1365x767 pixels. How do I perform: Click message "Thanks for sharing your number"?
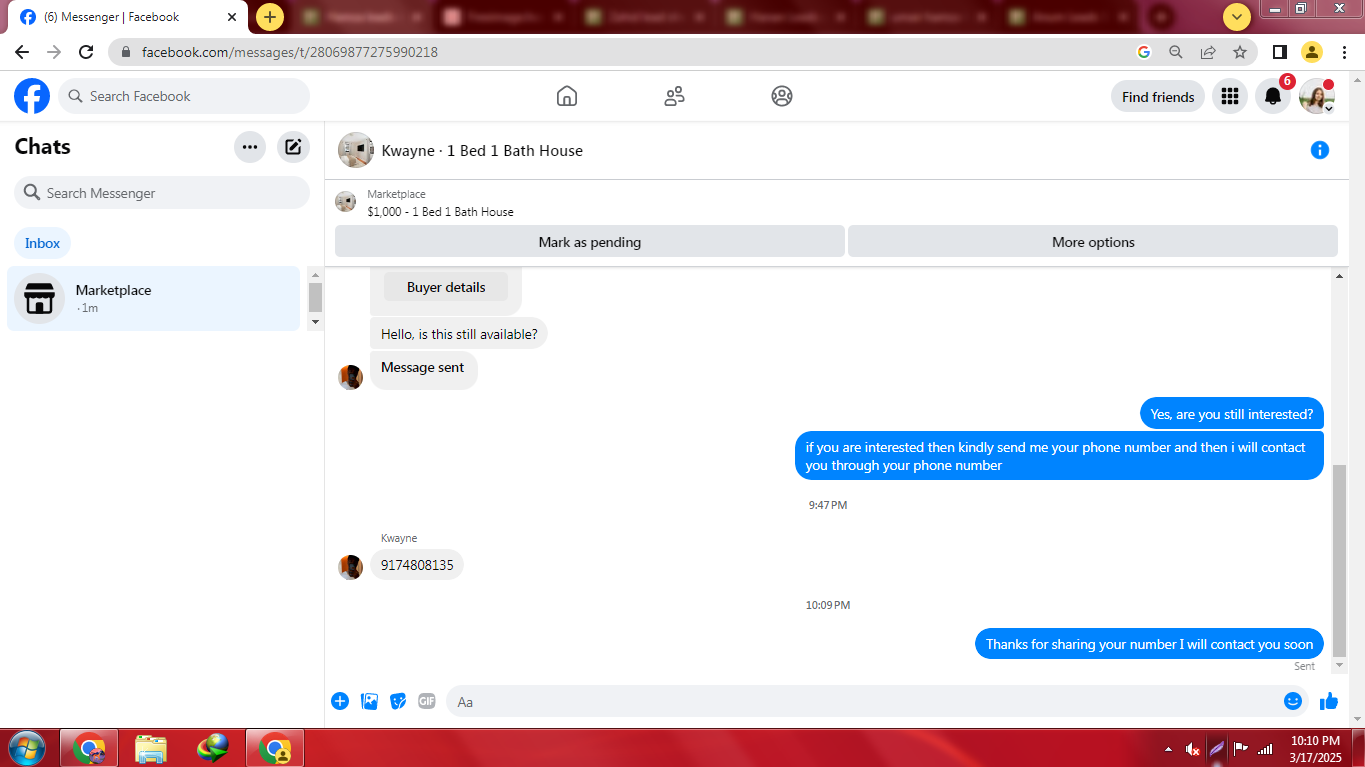point(1150,644)
